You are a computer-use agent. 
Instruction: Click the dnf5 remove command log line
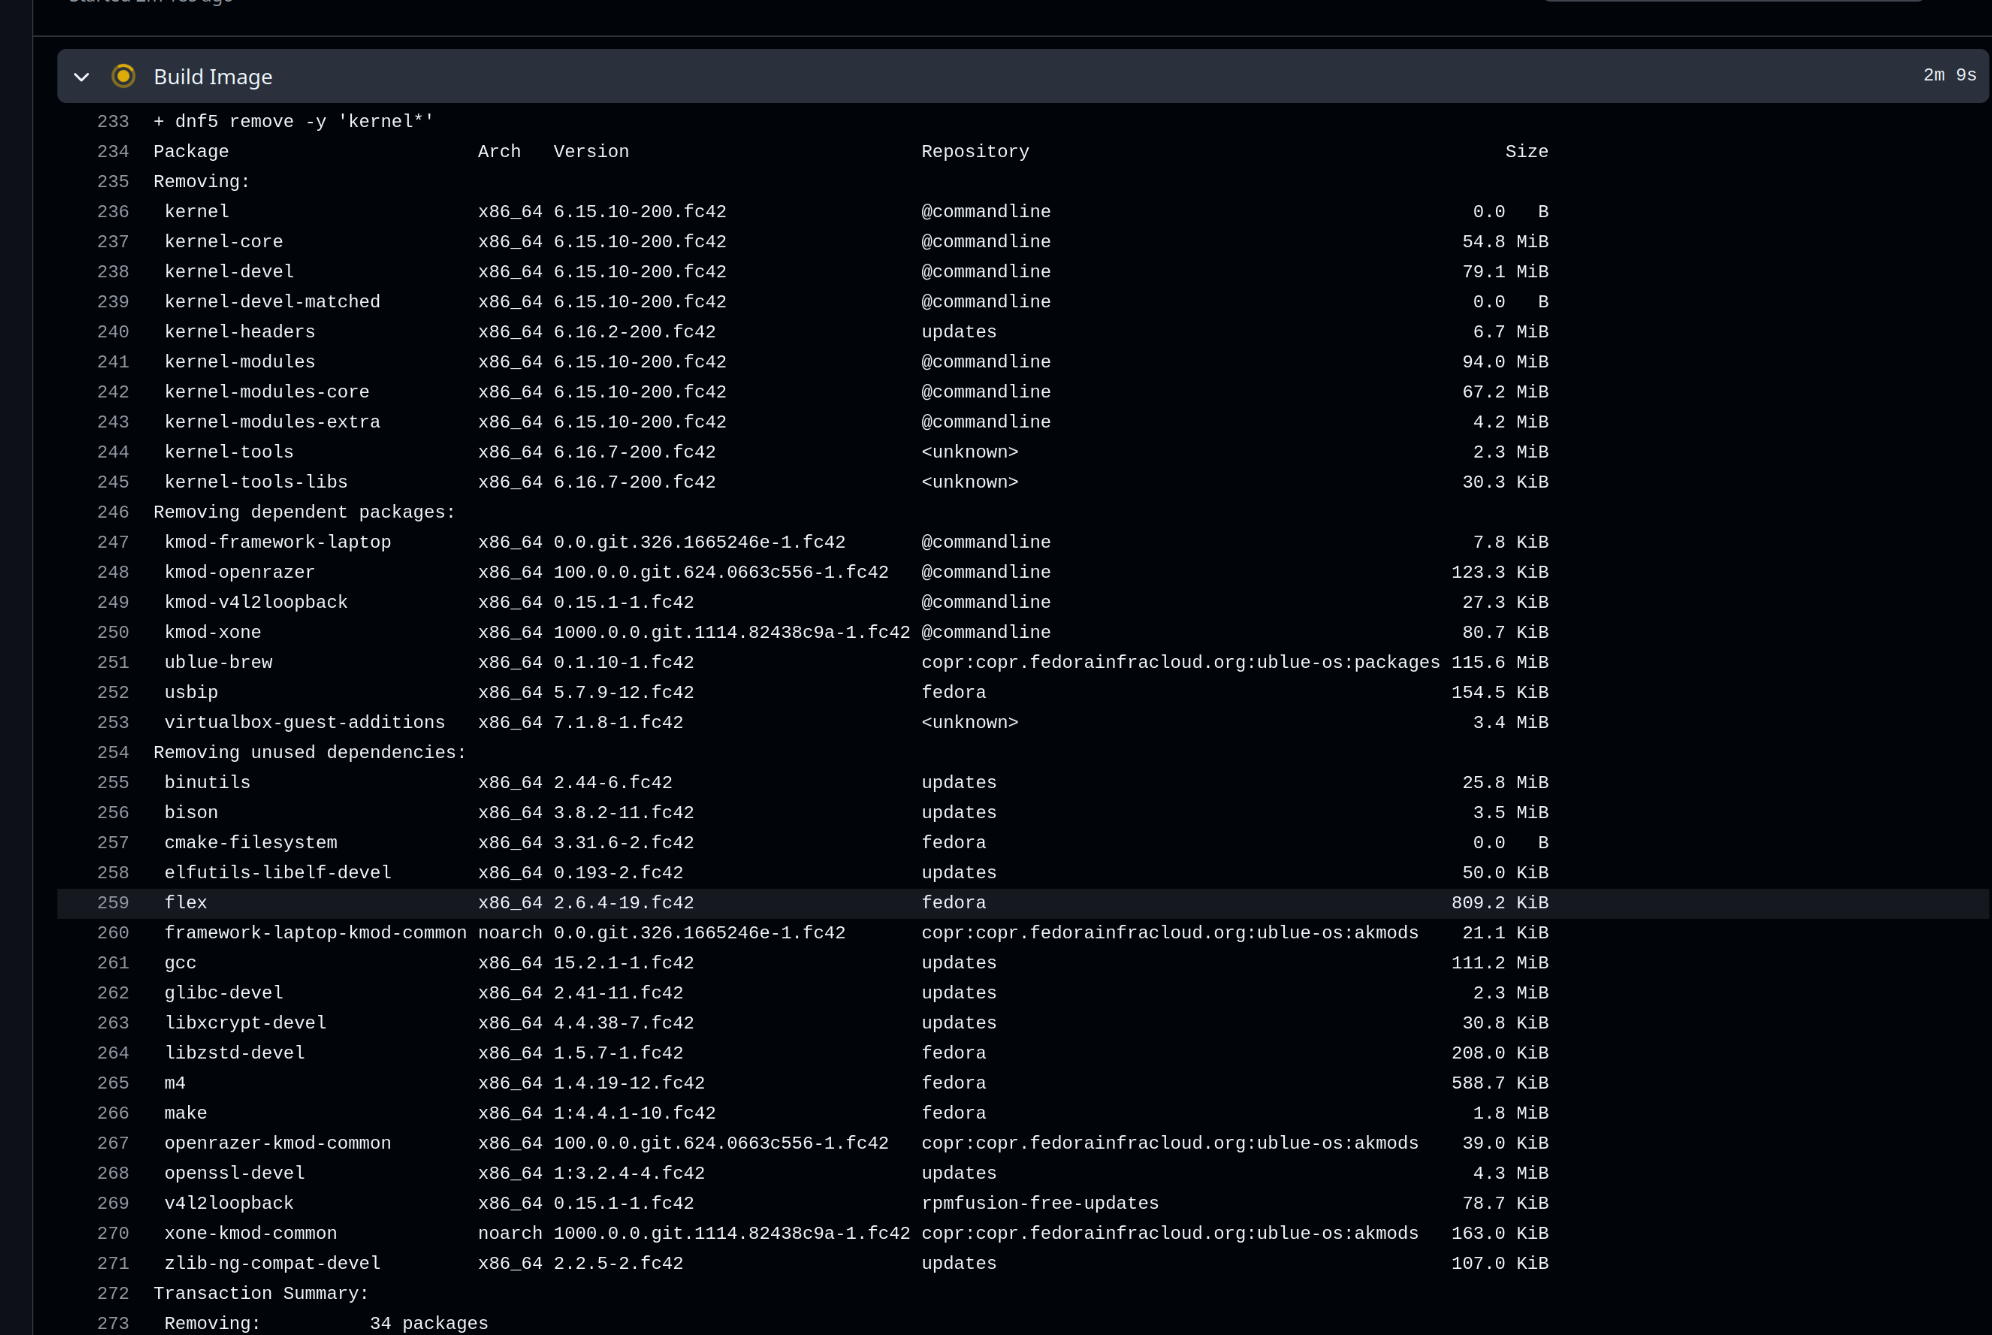coord(293,122)
